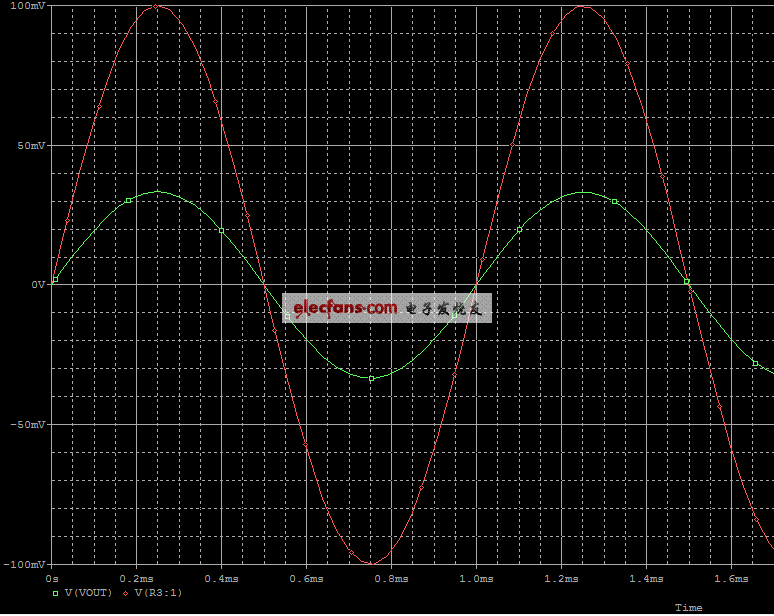
Task: Click the green square marker at 1.5ms zero crossing
Action: [687, 282]
